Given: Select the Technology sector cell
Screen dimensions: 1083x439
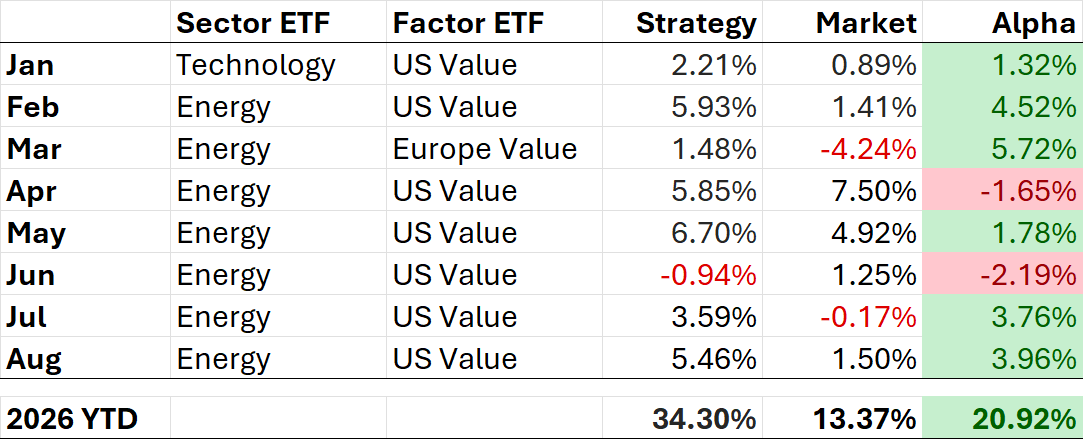Looking at the screenshot, I should (256, 65).
